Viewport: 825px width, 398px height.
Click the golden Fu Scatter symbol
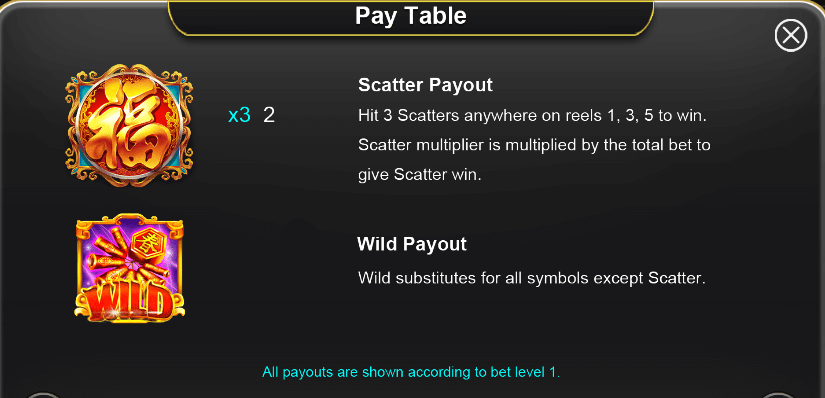(x=128, y=125)
